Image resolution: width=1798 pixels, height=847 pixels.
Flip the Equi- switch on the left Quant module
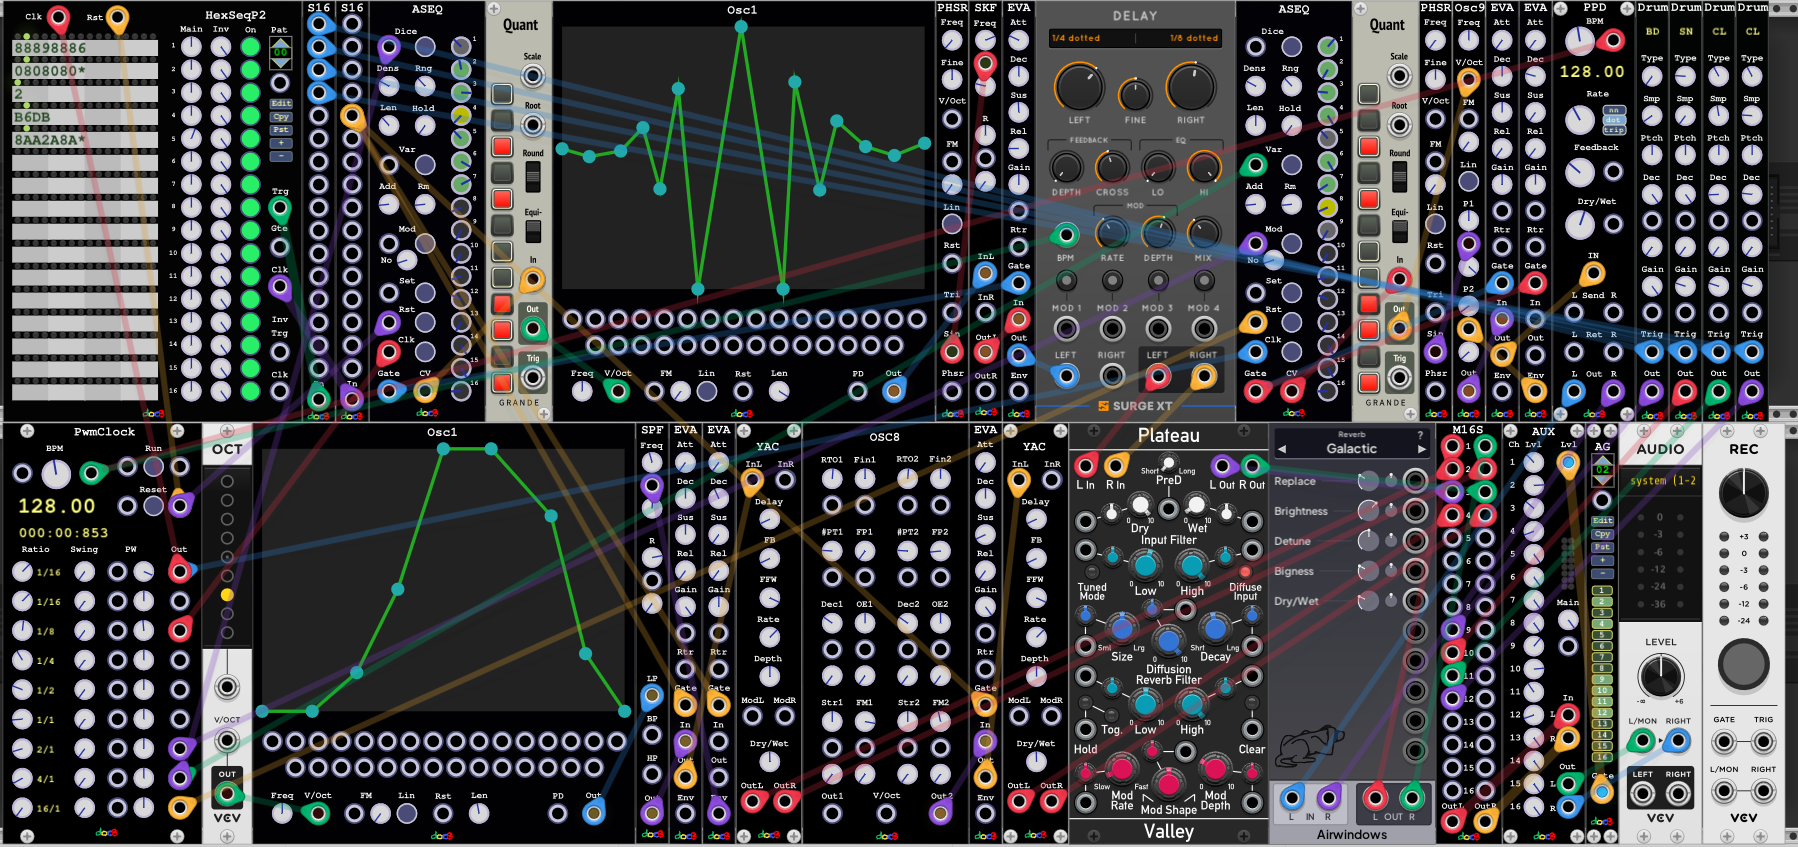pyautogui.click(x=533, y=231)
